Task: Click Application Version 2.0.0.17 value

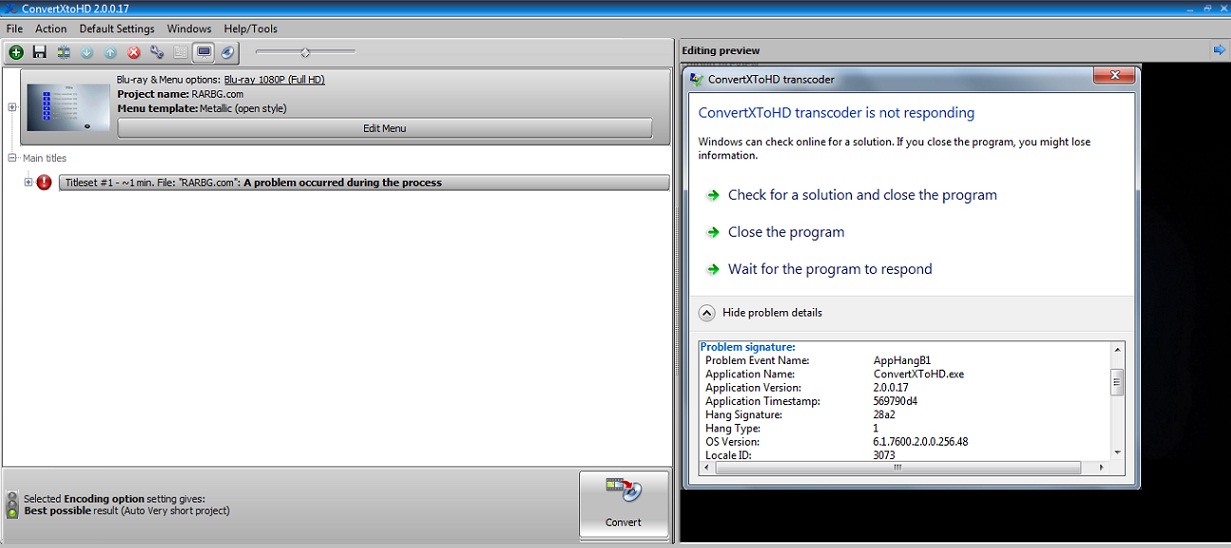Action: coord(891,388)
